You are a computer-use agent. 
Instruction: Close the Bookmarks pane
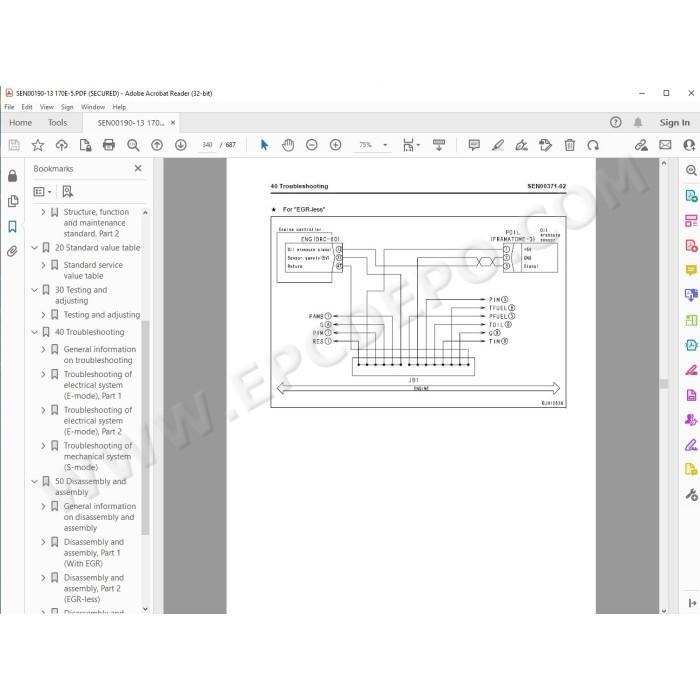(138, 168)
